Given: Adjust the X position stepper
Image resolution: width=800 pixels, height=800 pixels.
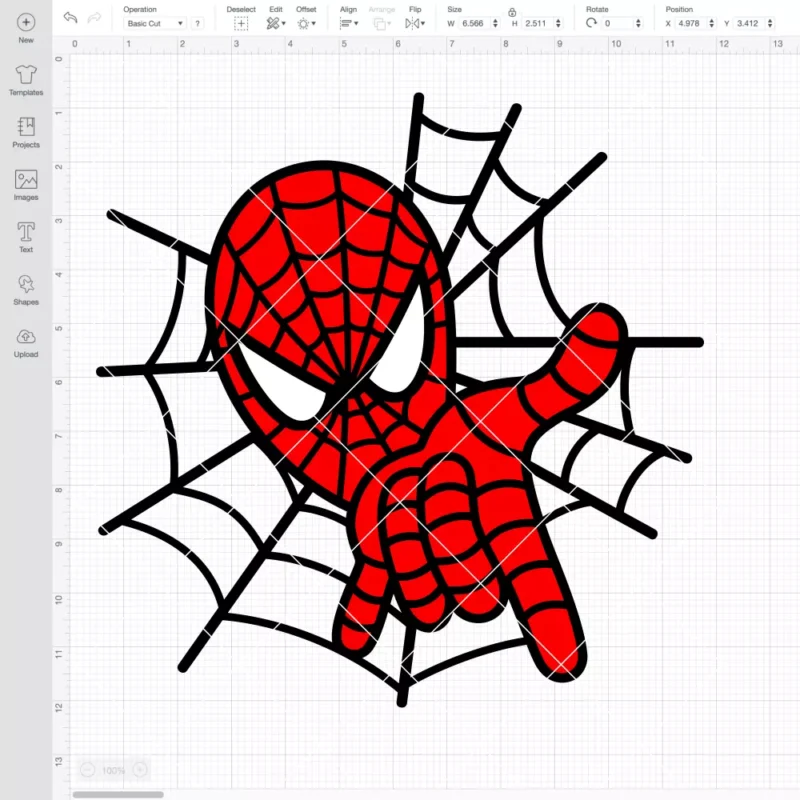Looking at the screenshot, I should tap(712, 23).
